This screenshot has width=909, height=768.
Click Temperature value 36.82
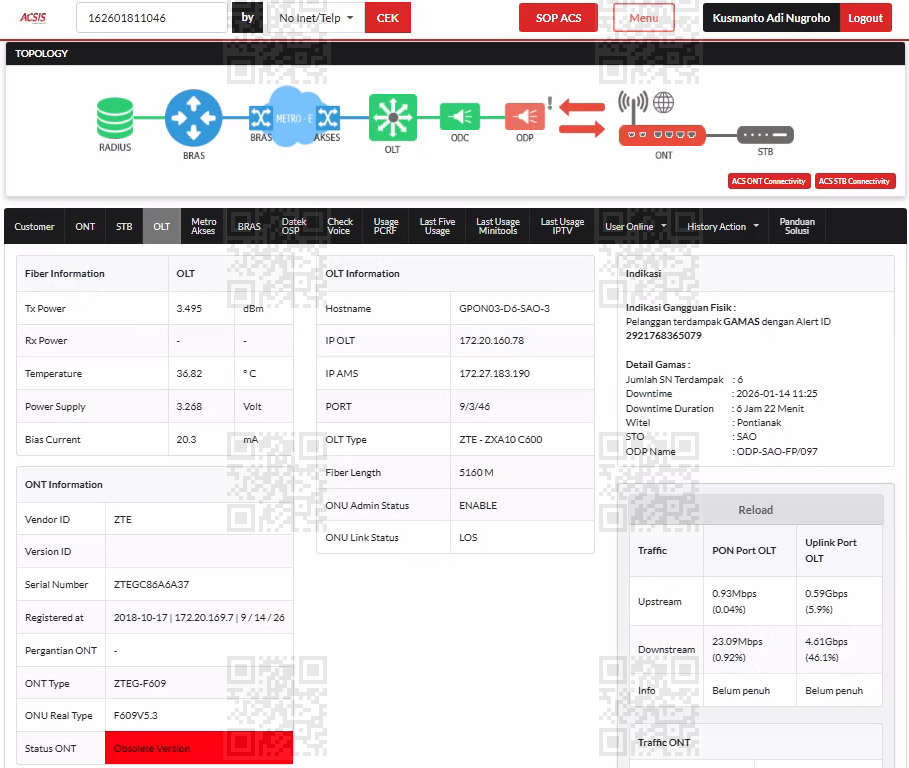tap(189, 374)
